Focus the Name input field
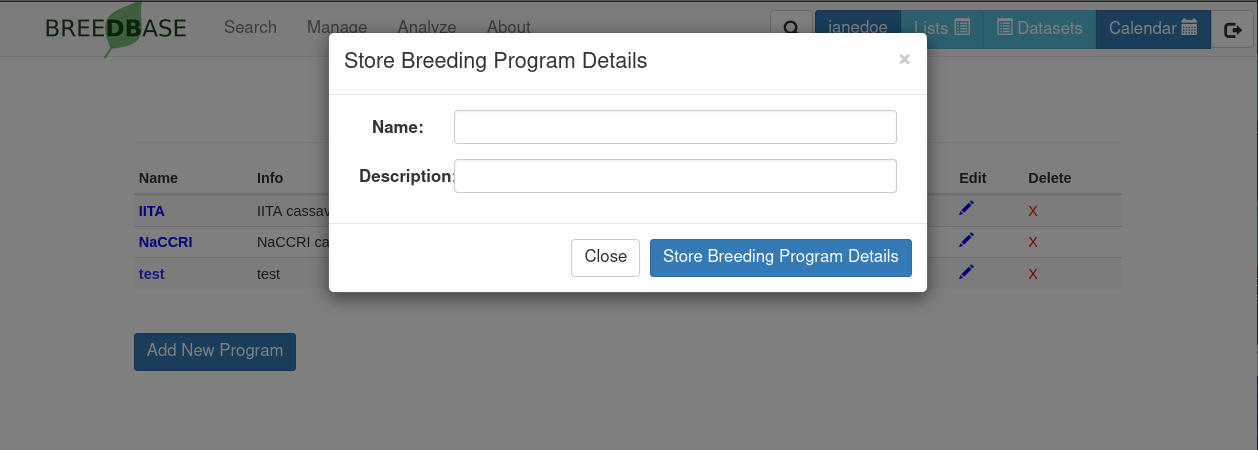The height and width of the screenshot is (450, 1258). coord(675,127)
